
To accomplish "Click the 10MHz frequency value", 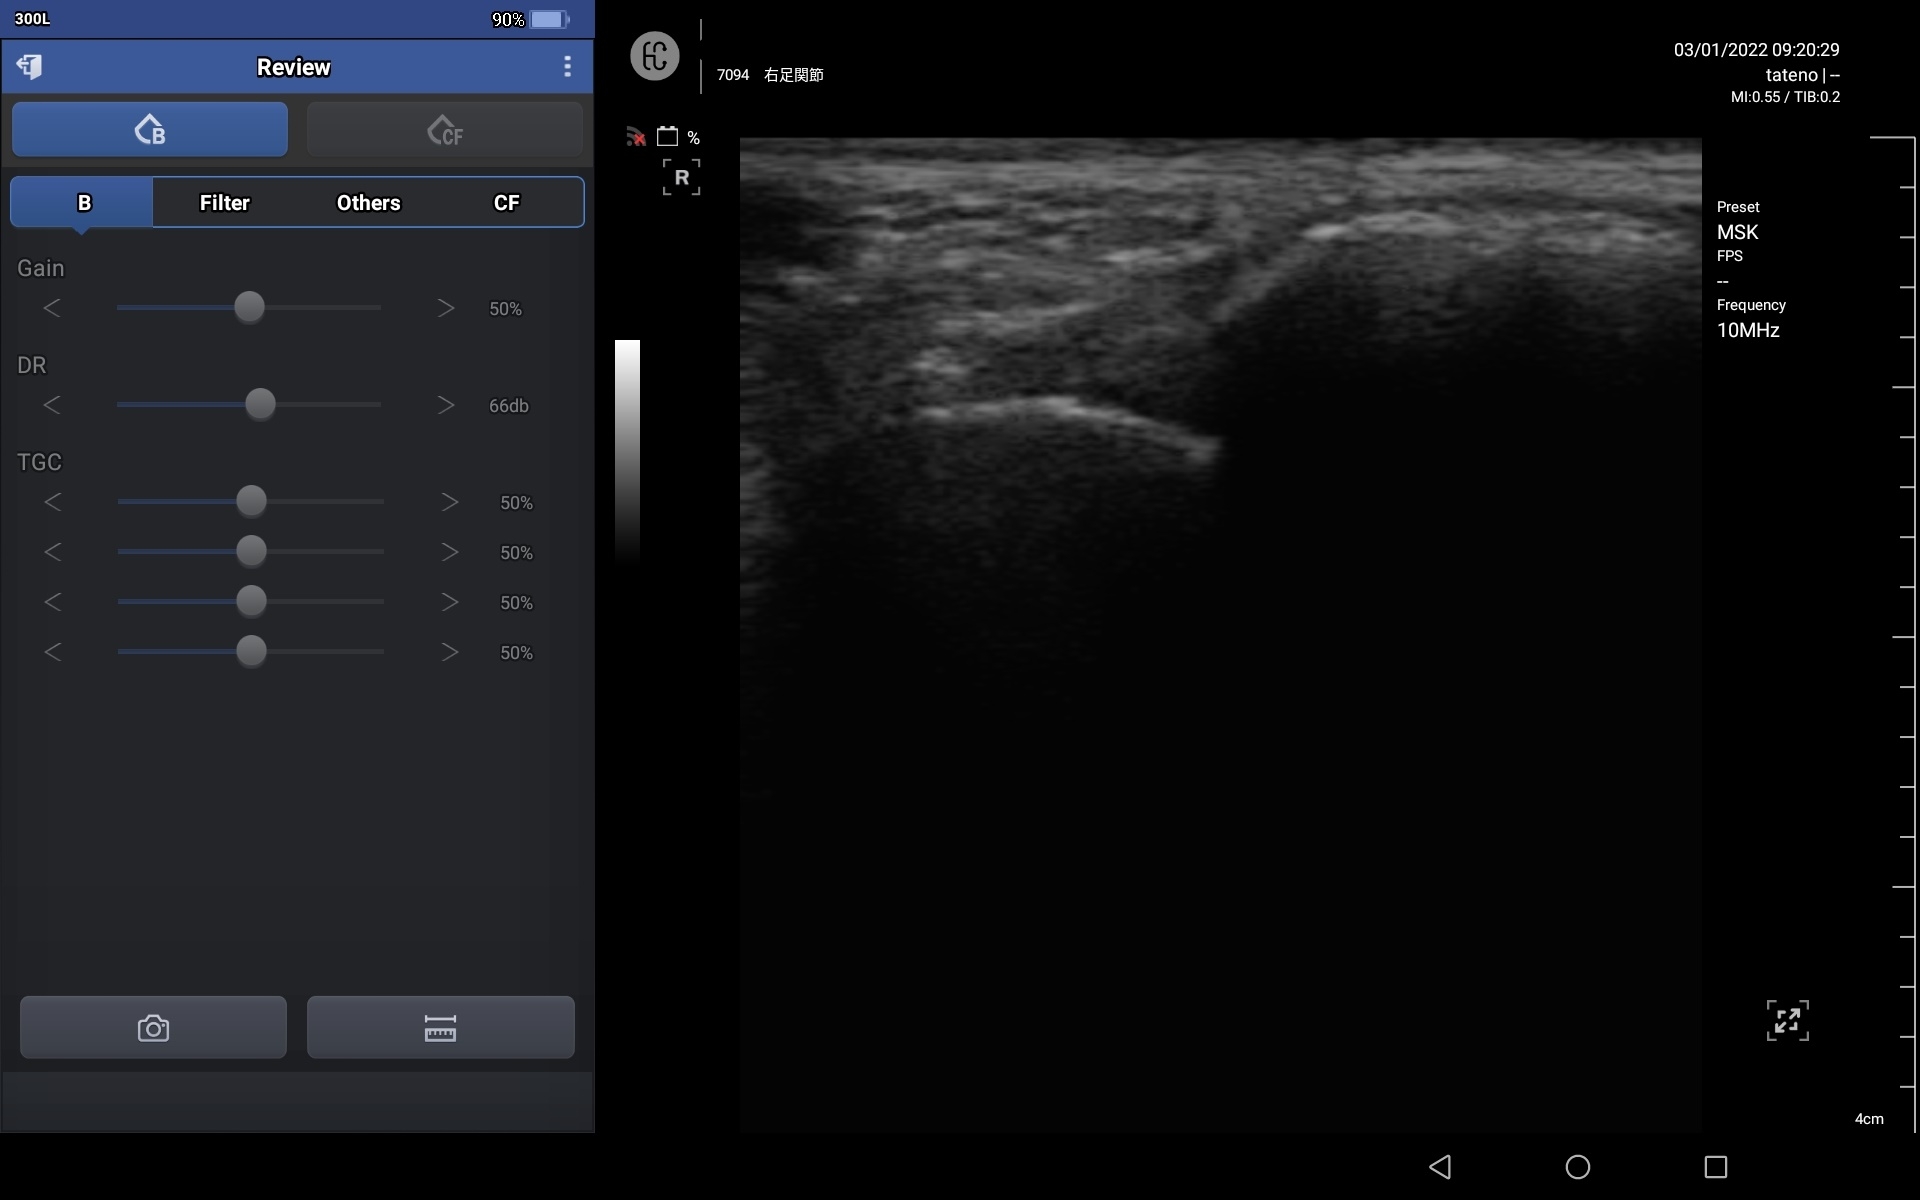I will tap(1748, 330).
